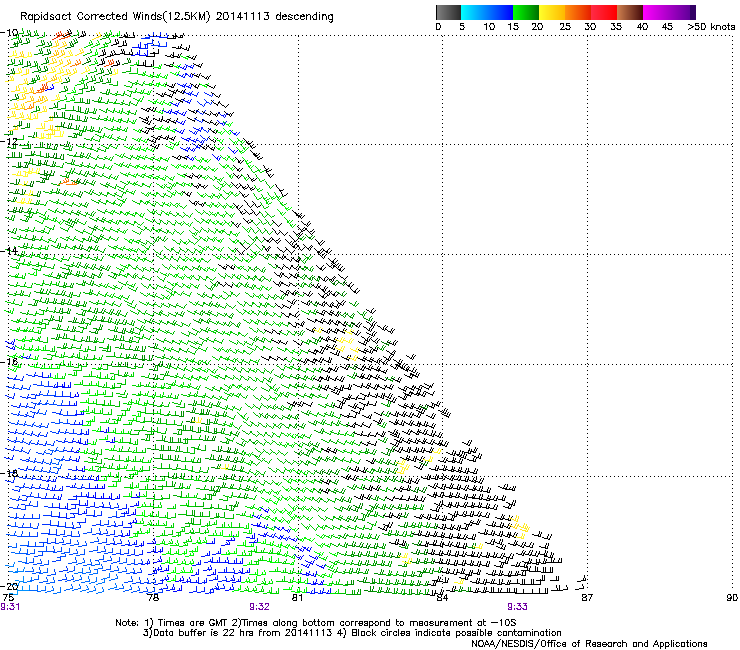
Task: Click the NOAA/NESDIS credit line
Action: coord(589,644)
